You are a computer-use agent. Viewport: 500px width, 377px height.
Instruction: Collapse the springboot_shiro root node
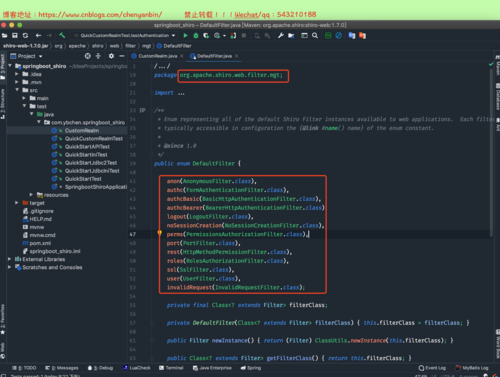pos(10,66)
